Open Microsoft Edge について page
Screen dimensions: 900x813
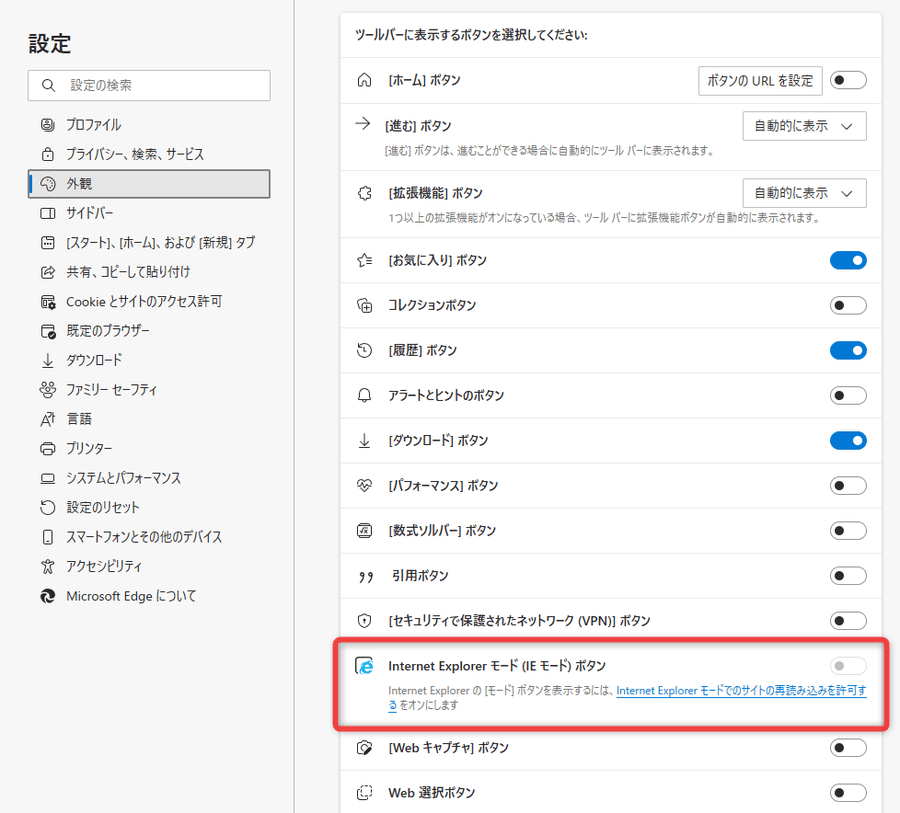click(149, 596)
